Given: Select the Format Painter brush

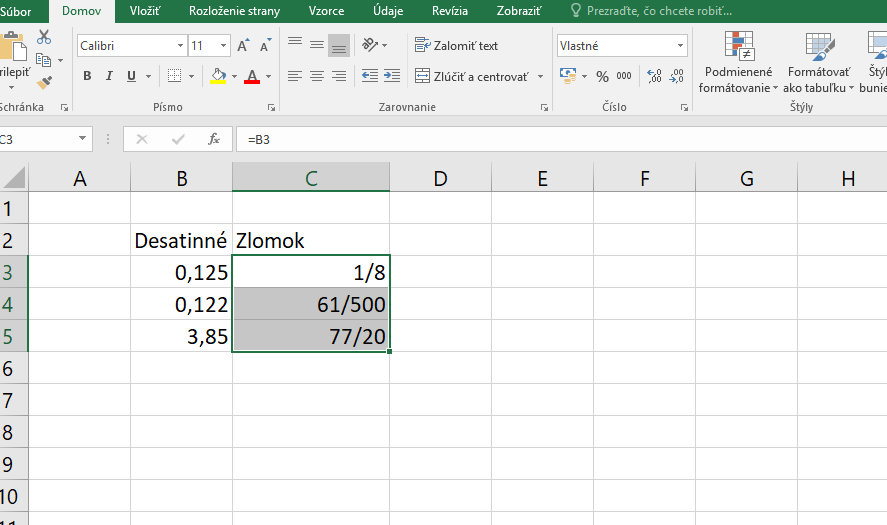Looking at the screenshot, I should (x=44, y=83).
